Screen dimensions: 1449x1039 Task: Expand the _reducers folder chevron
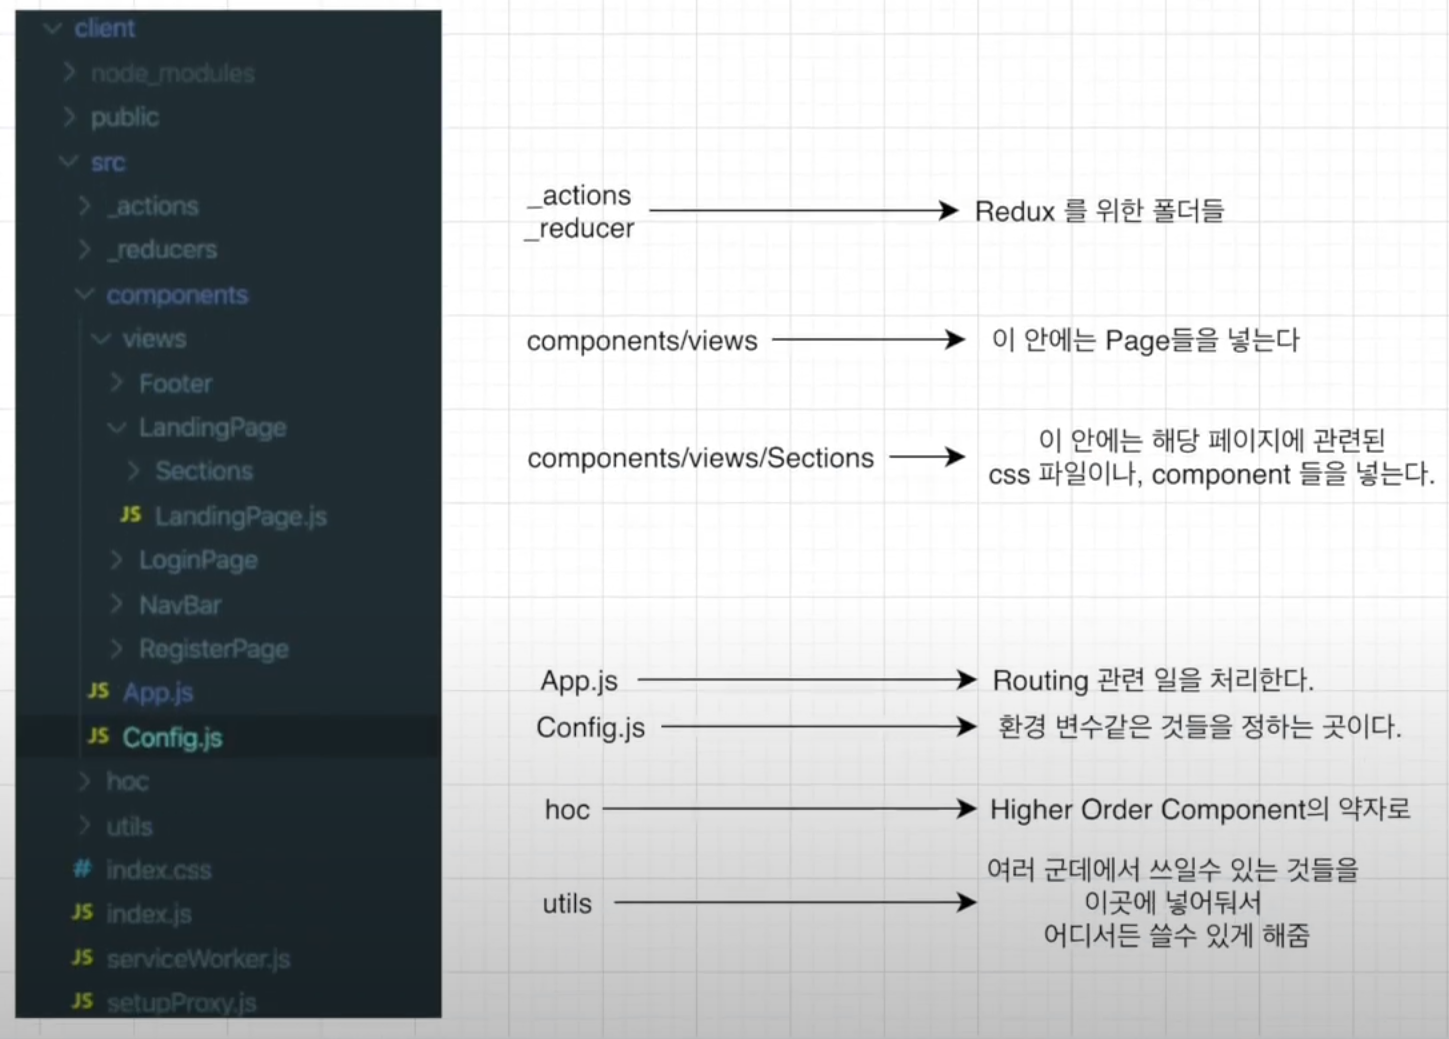(x=85, y=249)
